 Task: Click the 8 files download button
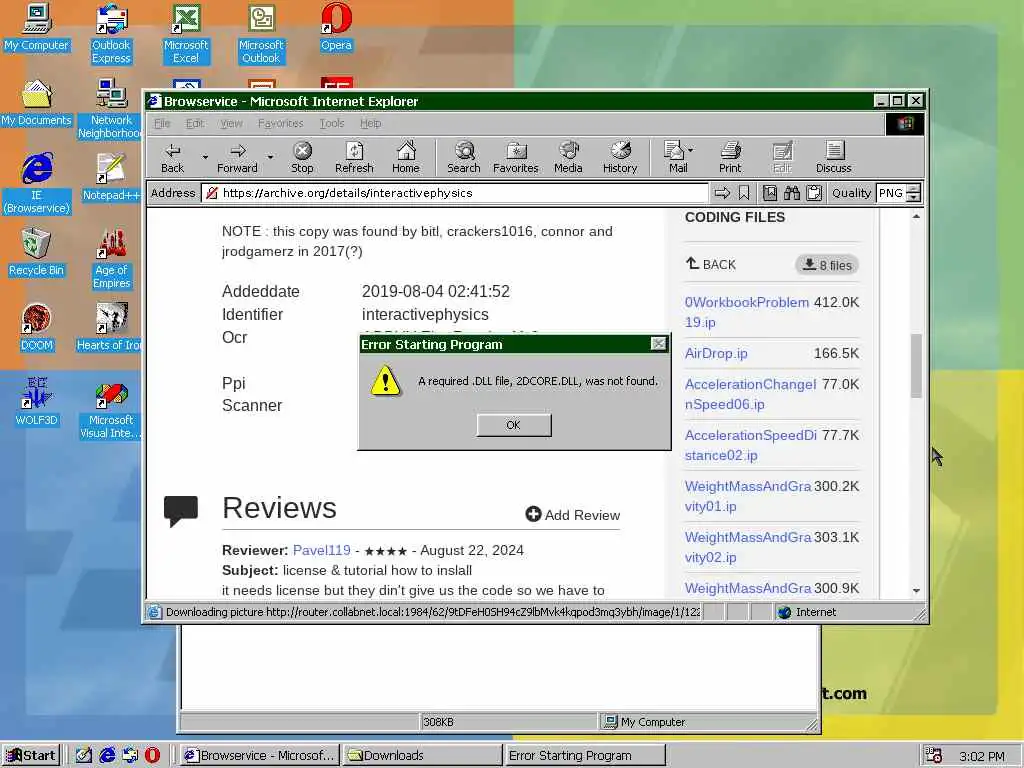(827, 265)
